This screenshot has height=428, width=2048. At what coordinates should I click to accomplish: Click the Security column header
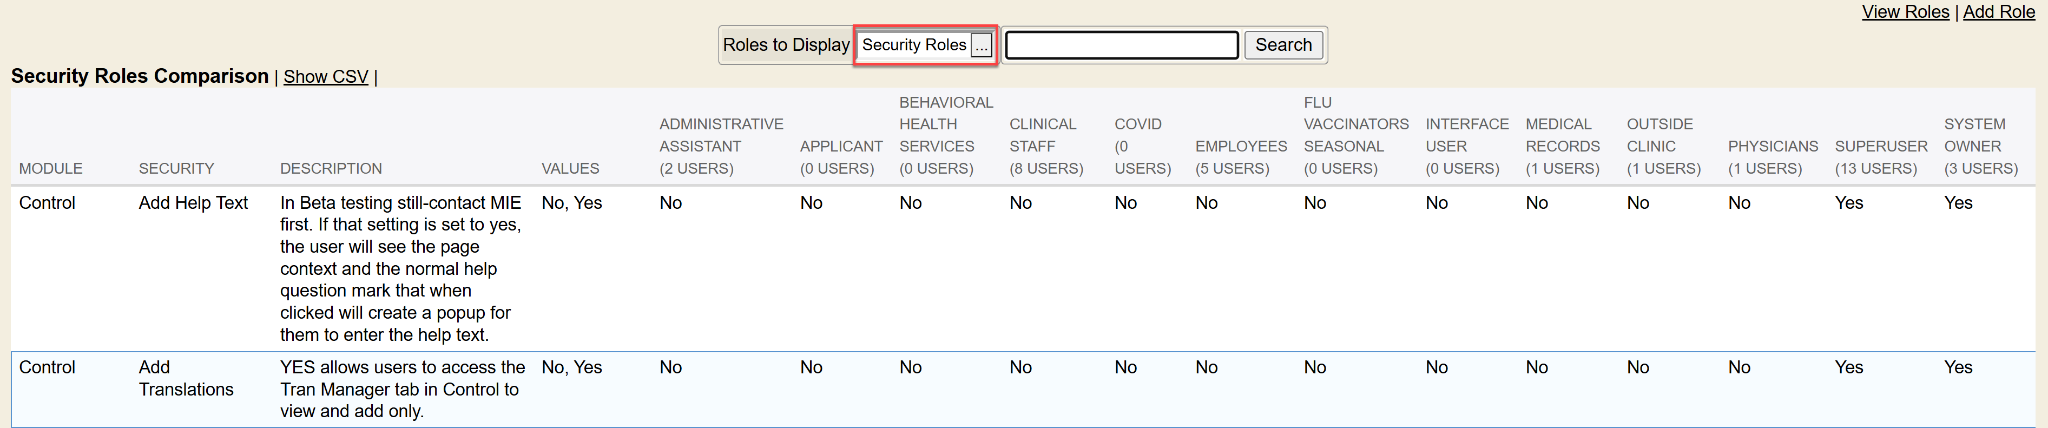pyautogui.click(x=176, y=168)
